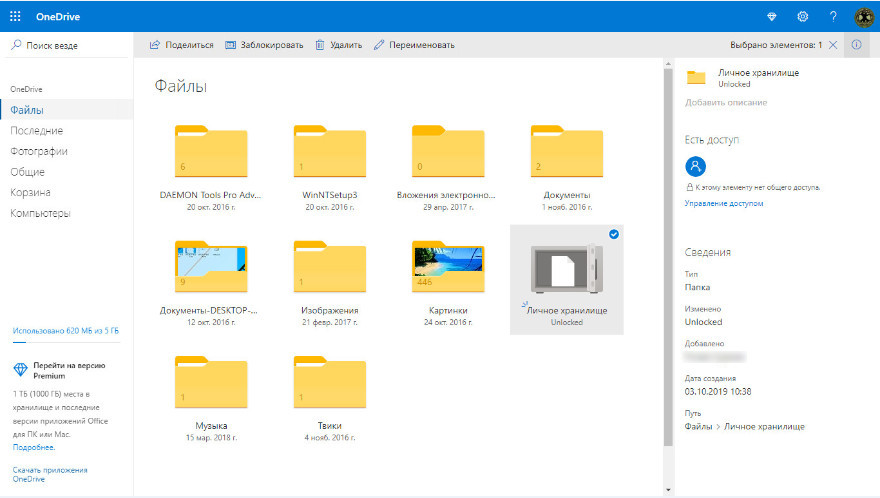The width and height of the screenshot is (880, 498).
Task: Open the Картинки folder thumbnail
Action: (448, 266)
